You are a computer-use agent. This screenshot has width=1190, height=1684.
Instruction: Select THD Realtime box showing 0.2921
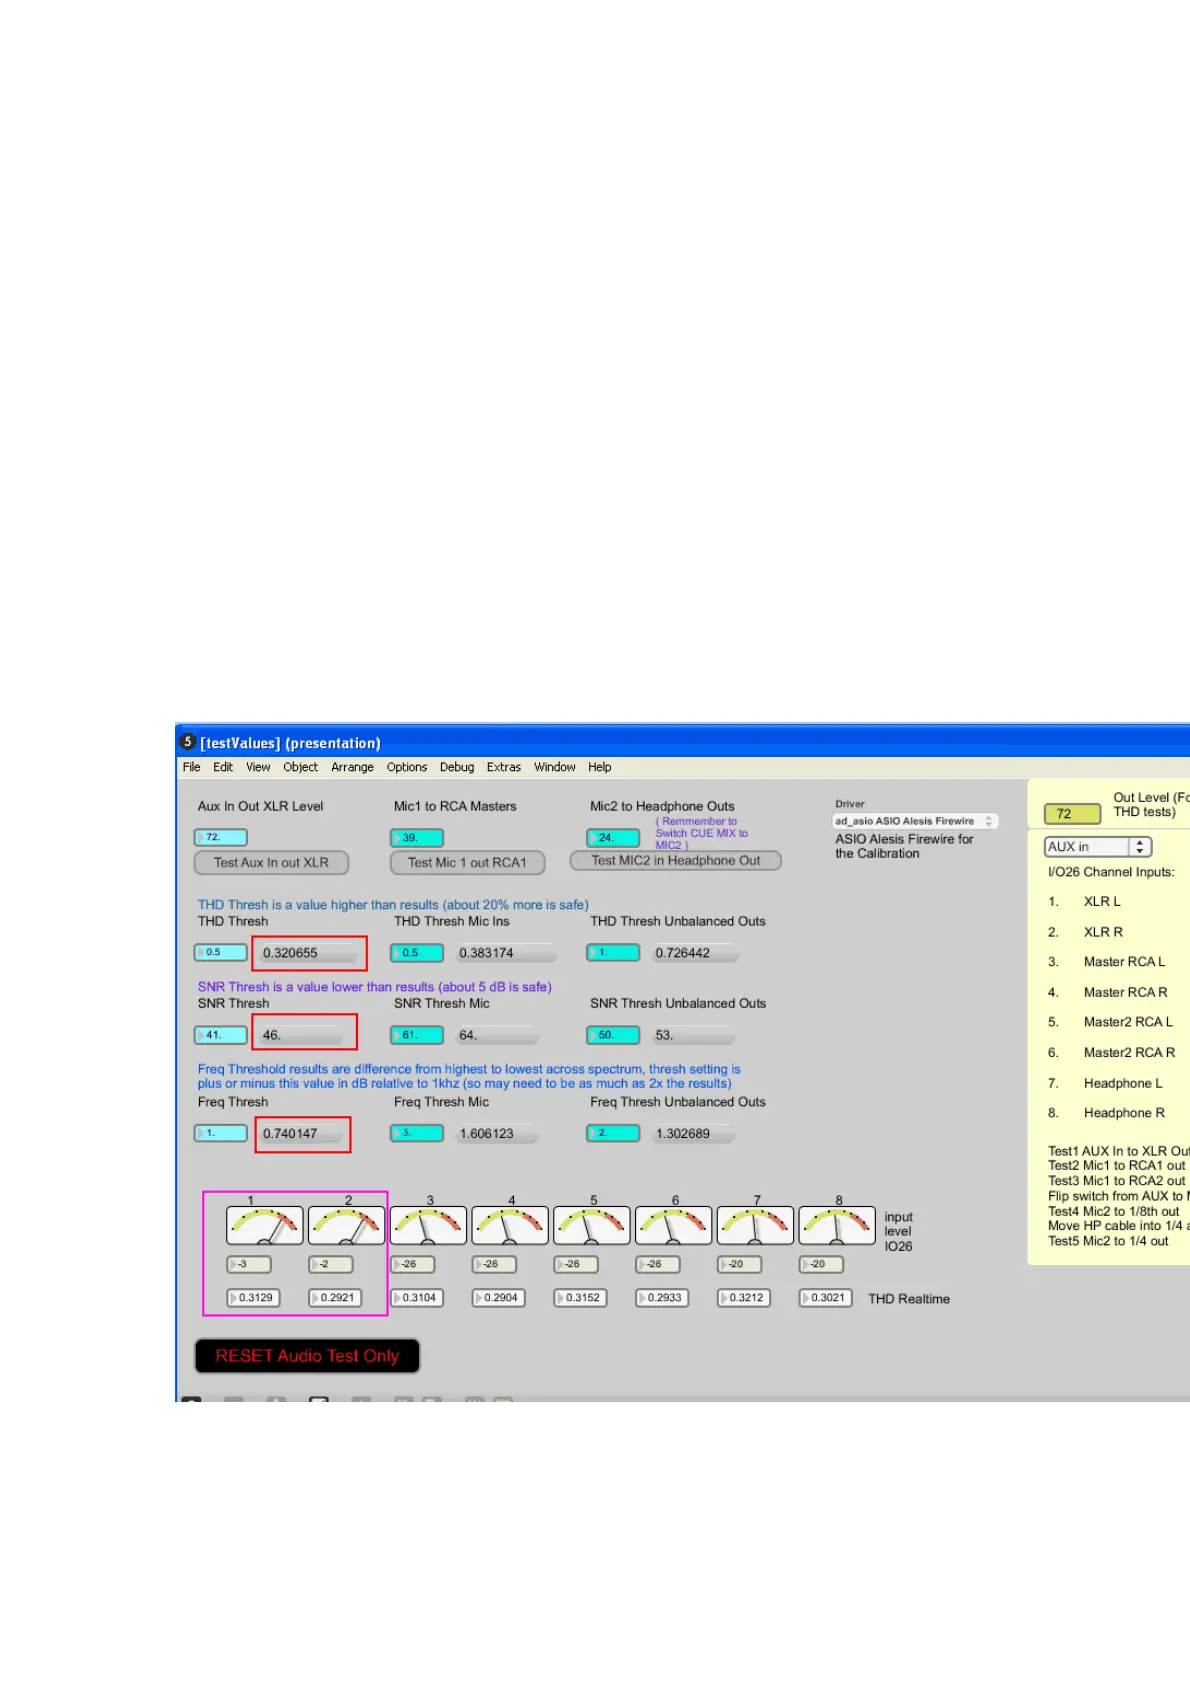(335, 1298)
